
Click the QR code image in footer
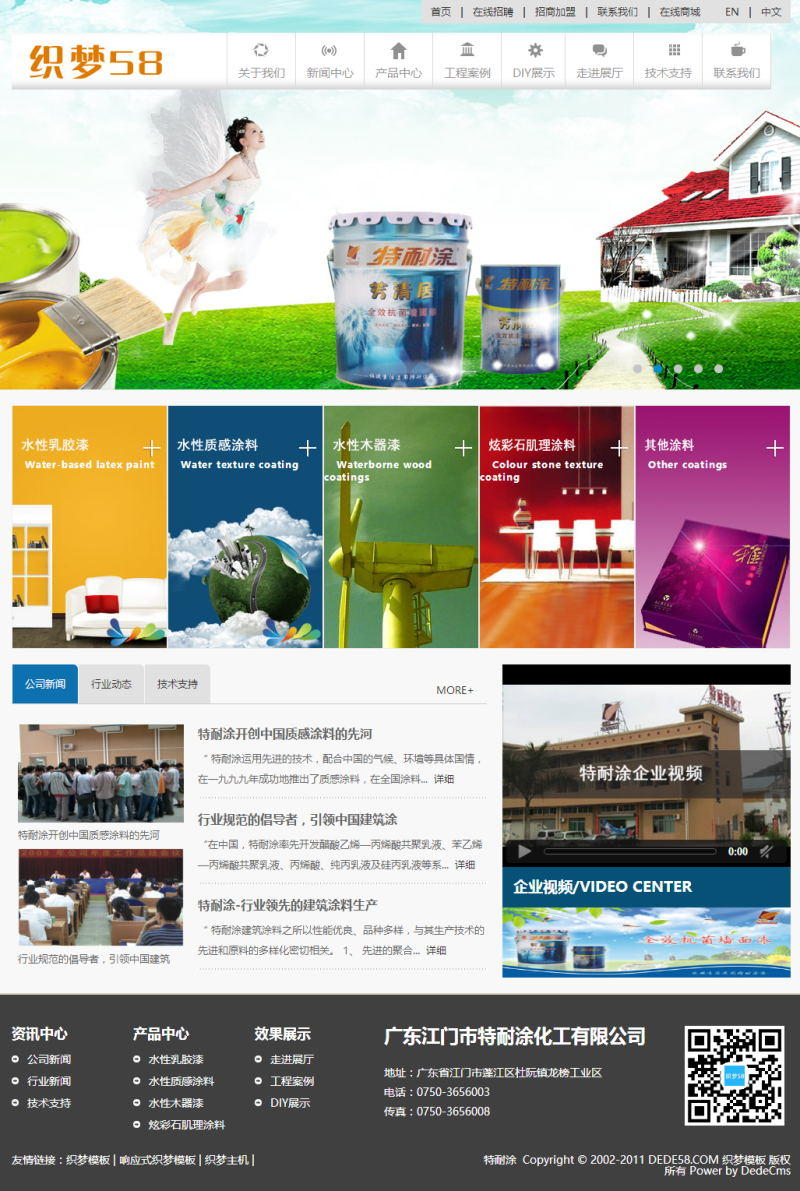coord(734,1075)
